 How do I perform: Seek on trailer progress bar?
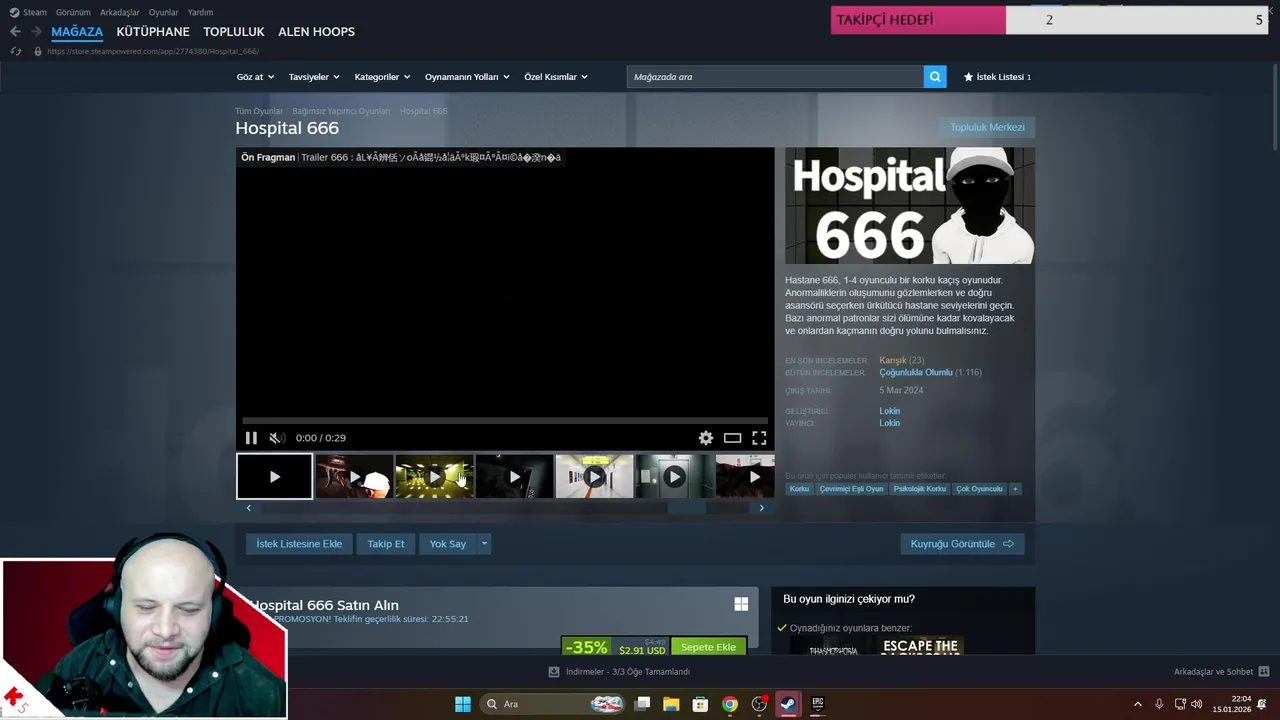[505, 421]
